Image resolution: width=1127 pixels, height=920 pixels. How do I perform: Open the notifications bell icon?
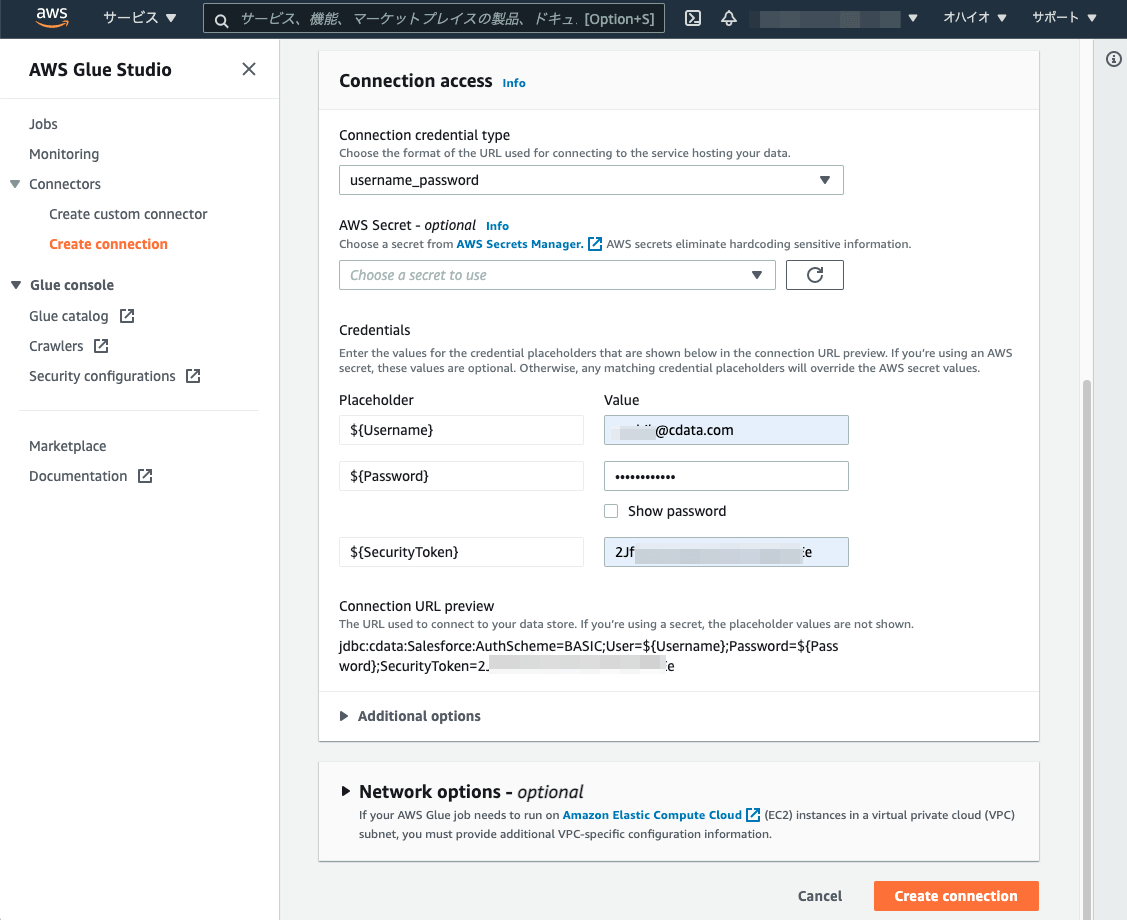(x=729, y=18)
